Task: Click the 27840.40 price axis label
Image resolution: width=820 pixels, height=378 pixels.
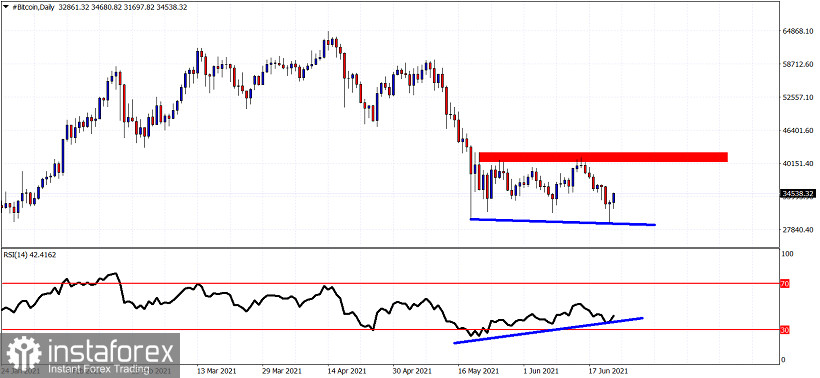Action: pyautogui.click(x=798, y=230)
